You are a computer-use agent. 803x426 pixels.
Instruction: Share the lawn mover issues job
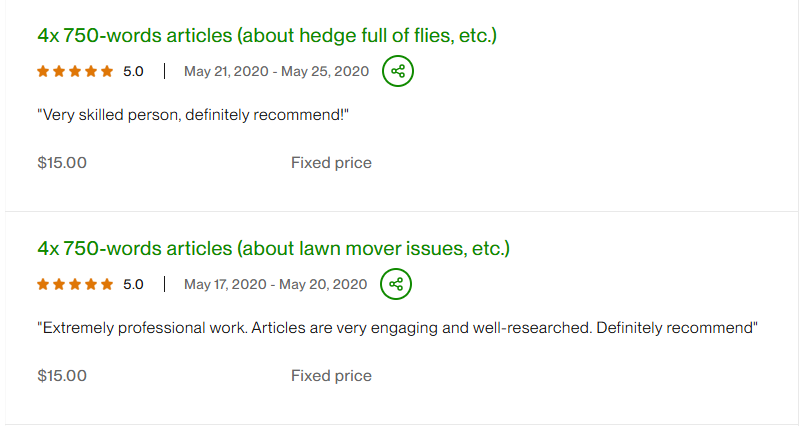pyautogui.click(x=397, y=284)
